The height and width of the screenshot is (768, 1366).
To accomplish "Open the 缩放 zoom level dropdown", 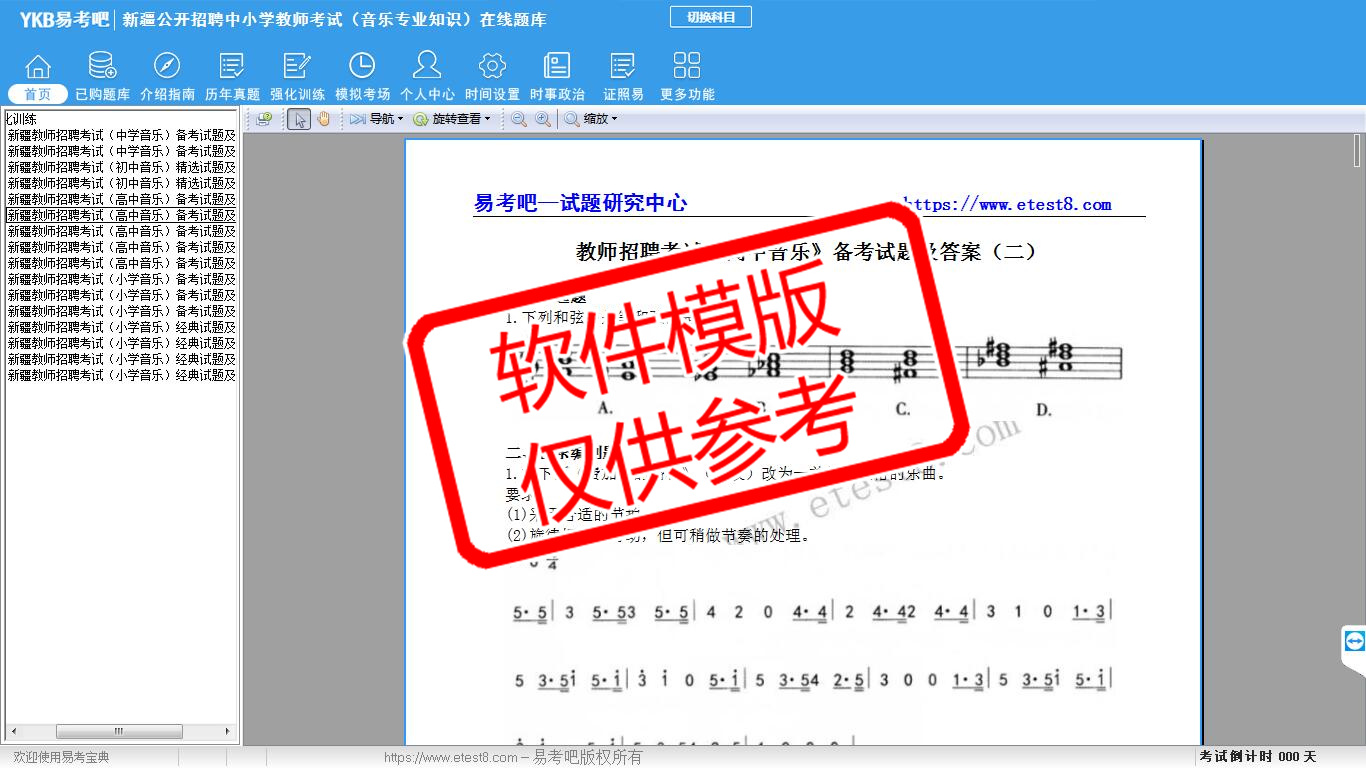I will click(591, 119).
